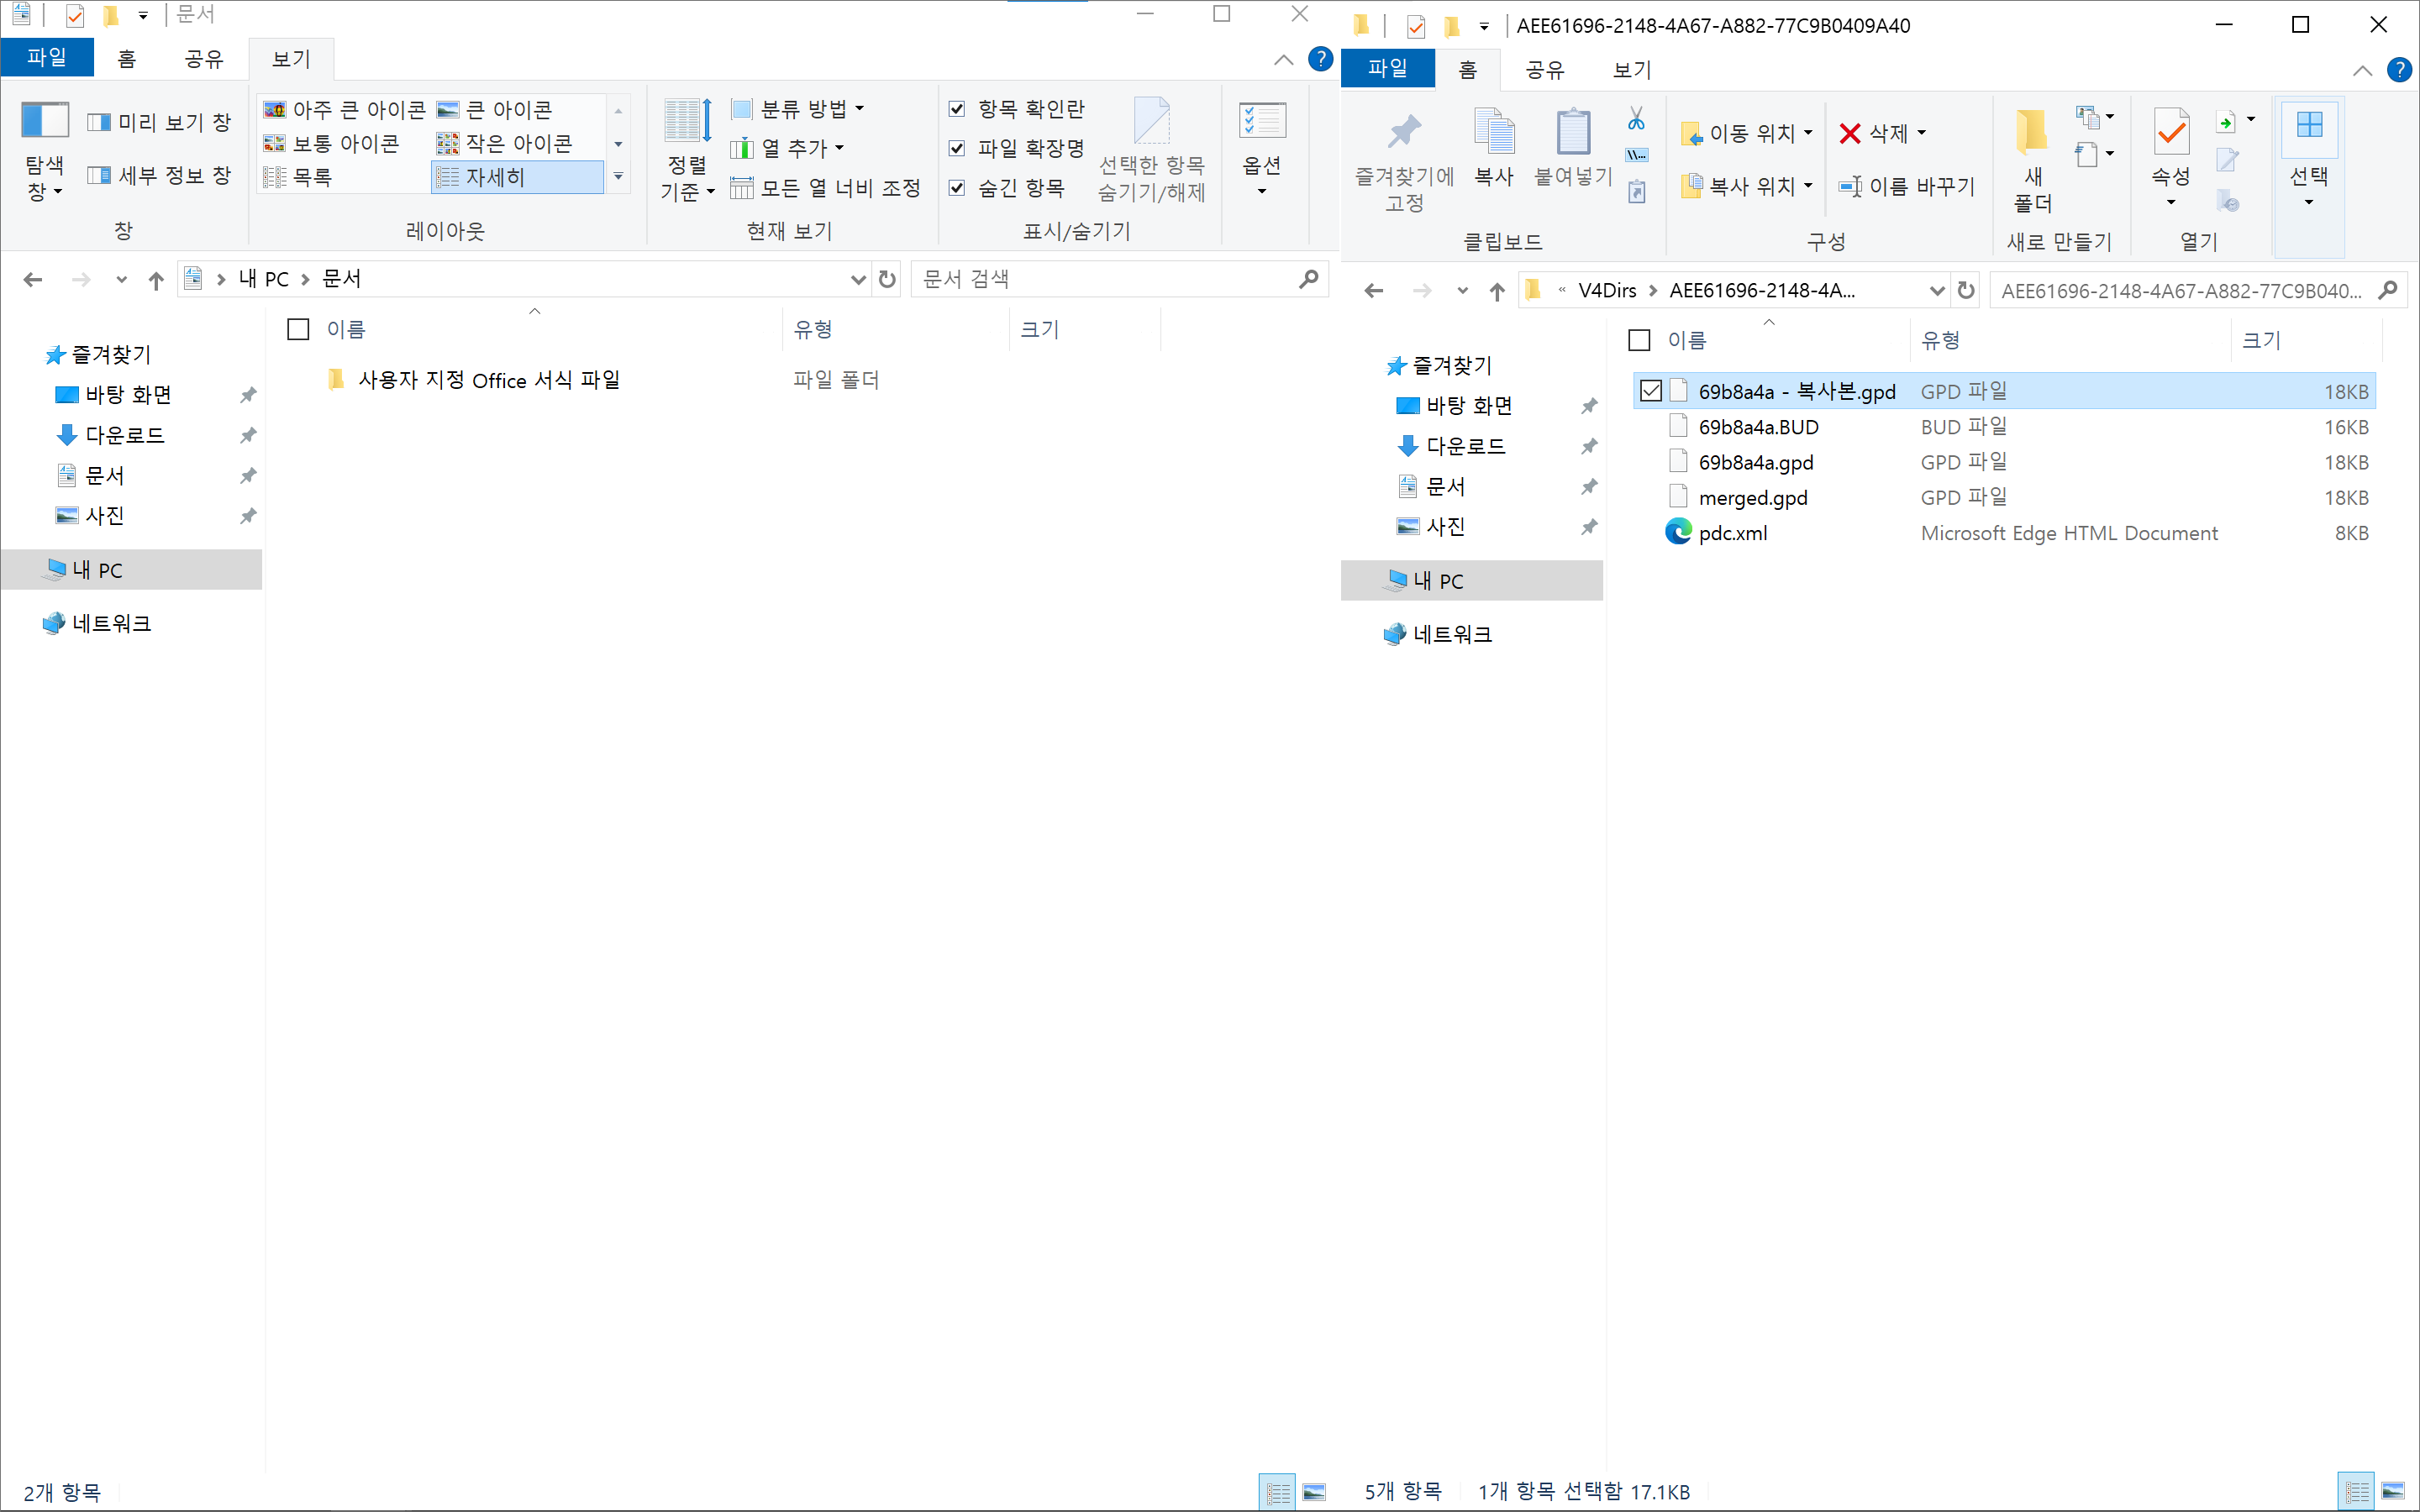Uncheck the 항목 확인란 checkbox
This screenshot has height=1512, width=2420.
pos(957,109)
